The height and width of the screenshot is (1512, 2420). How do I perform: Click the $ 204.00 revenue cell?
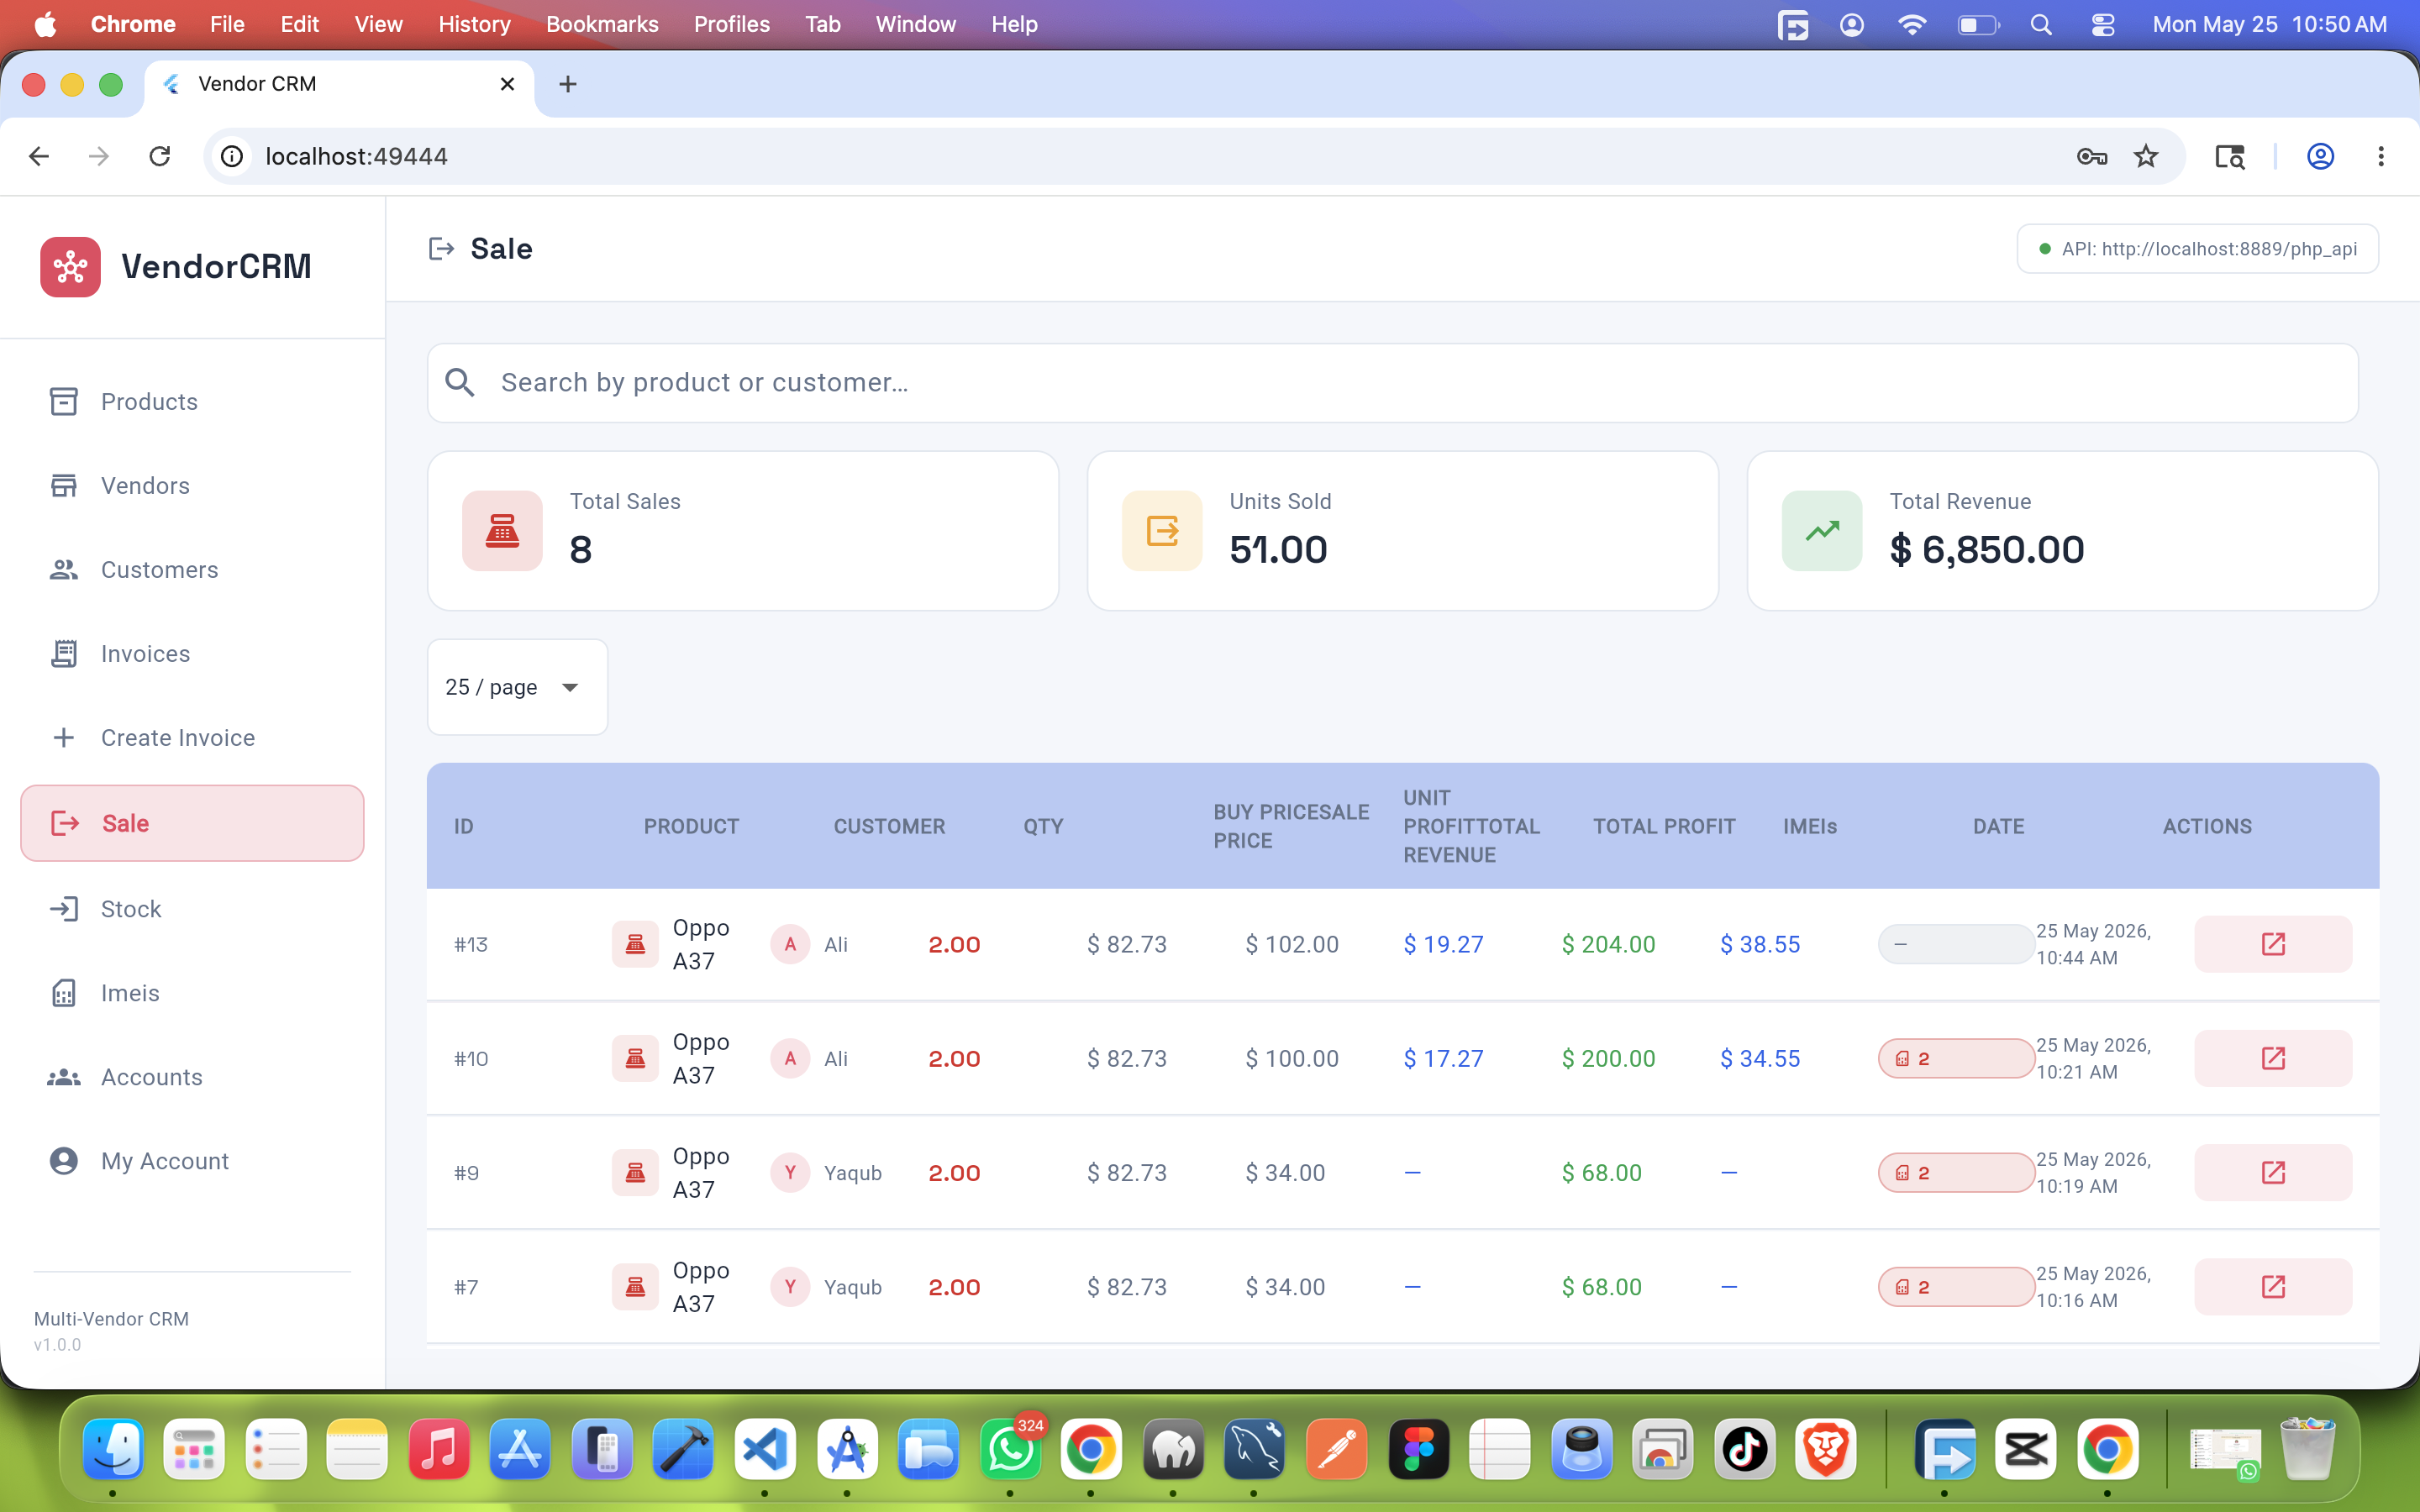click(1608, 944)
